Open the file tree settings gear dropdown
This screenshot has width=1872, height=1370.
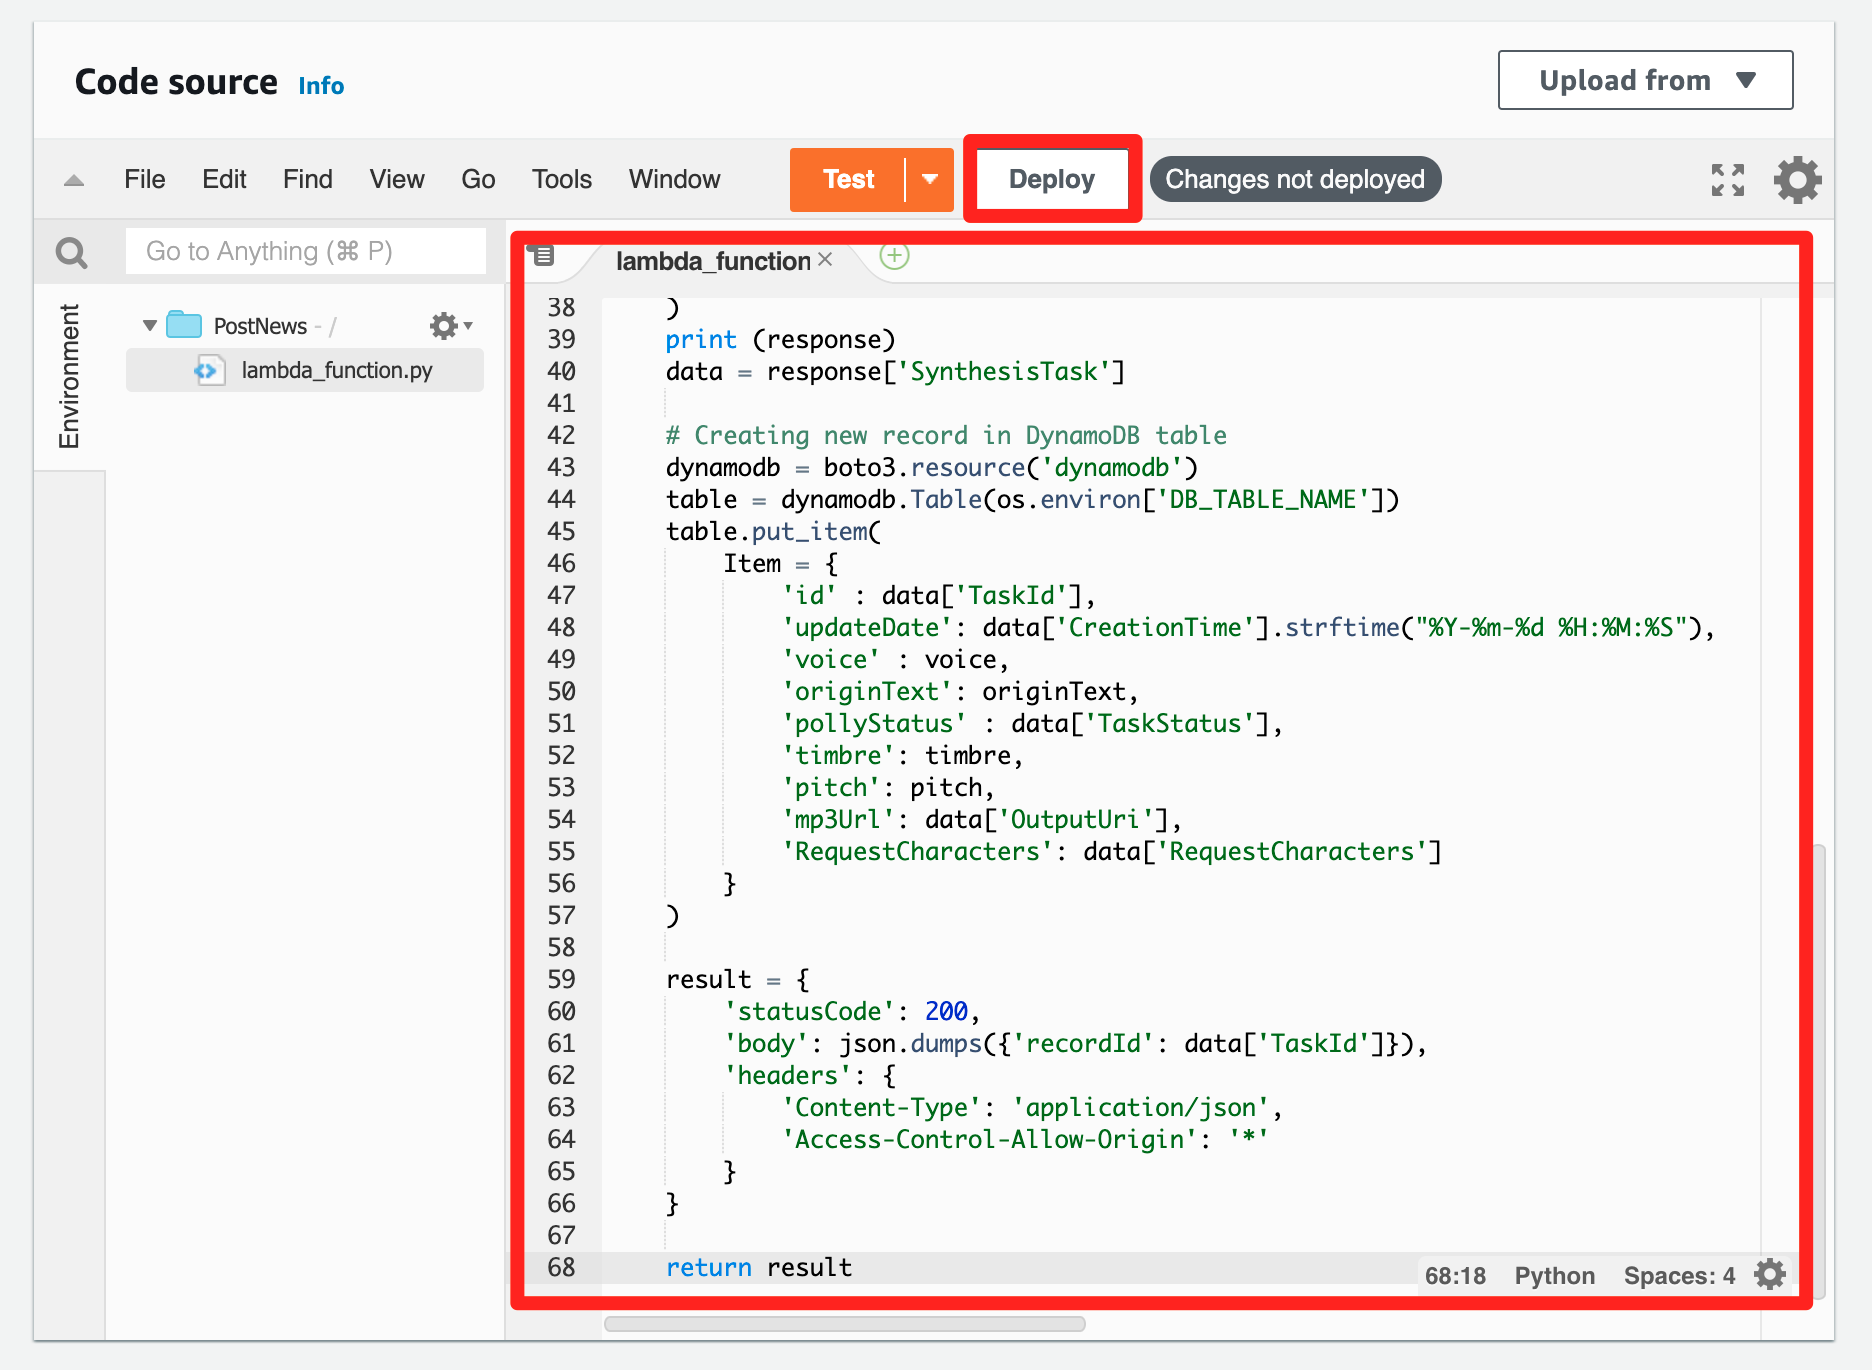click(x=451, y=325)
